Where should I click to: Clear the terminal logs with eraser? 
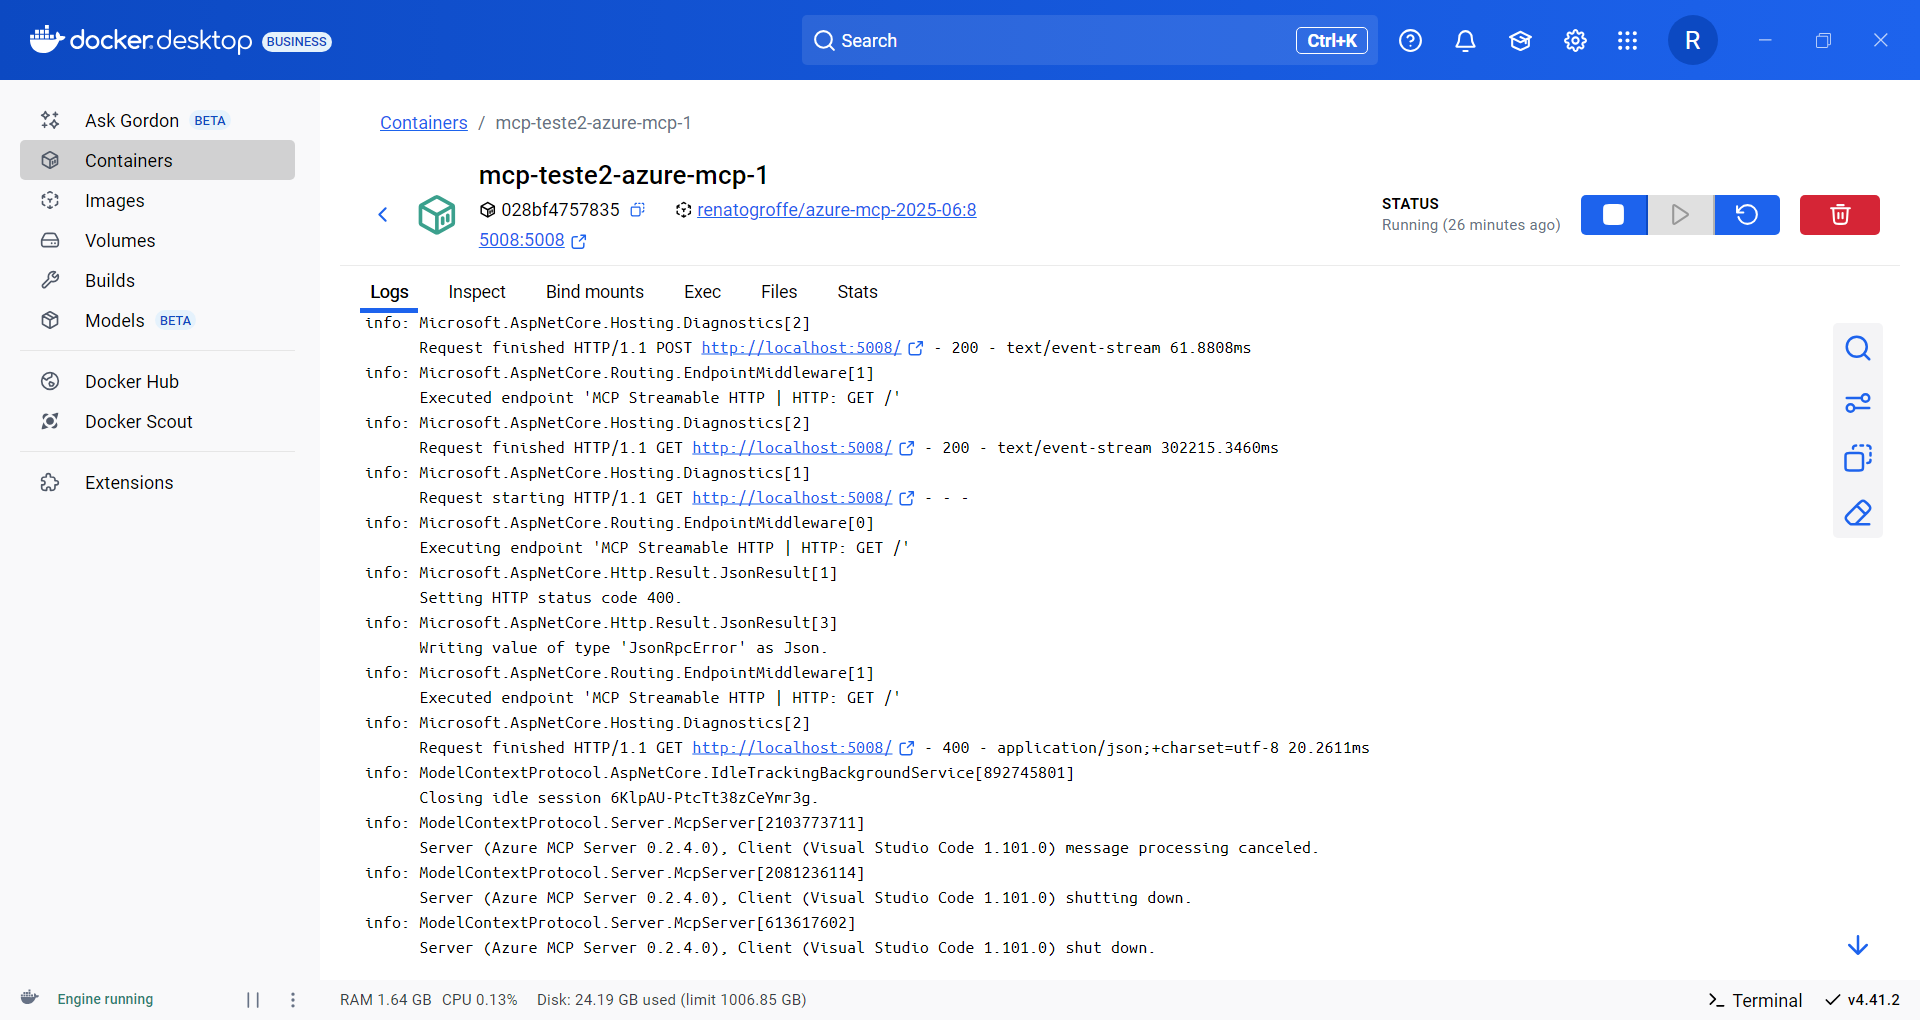click(x=1858, y=513)
